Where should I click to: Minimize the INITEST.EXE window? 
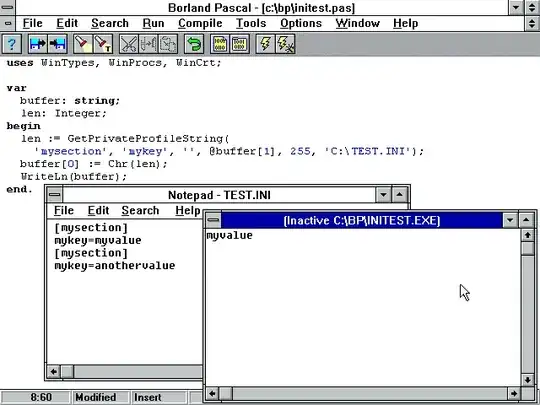point(510,220)
